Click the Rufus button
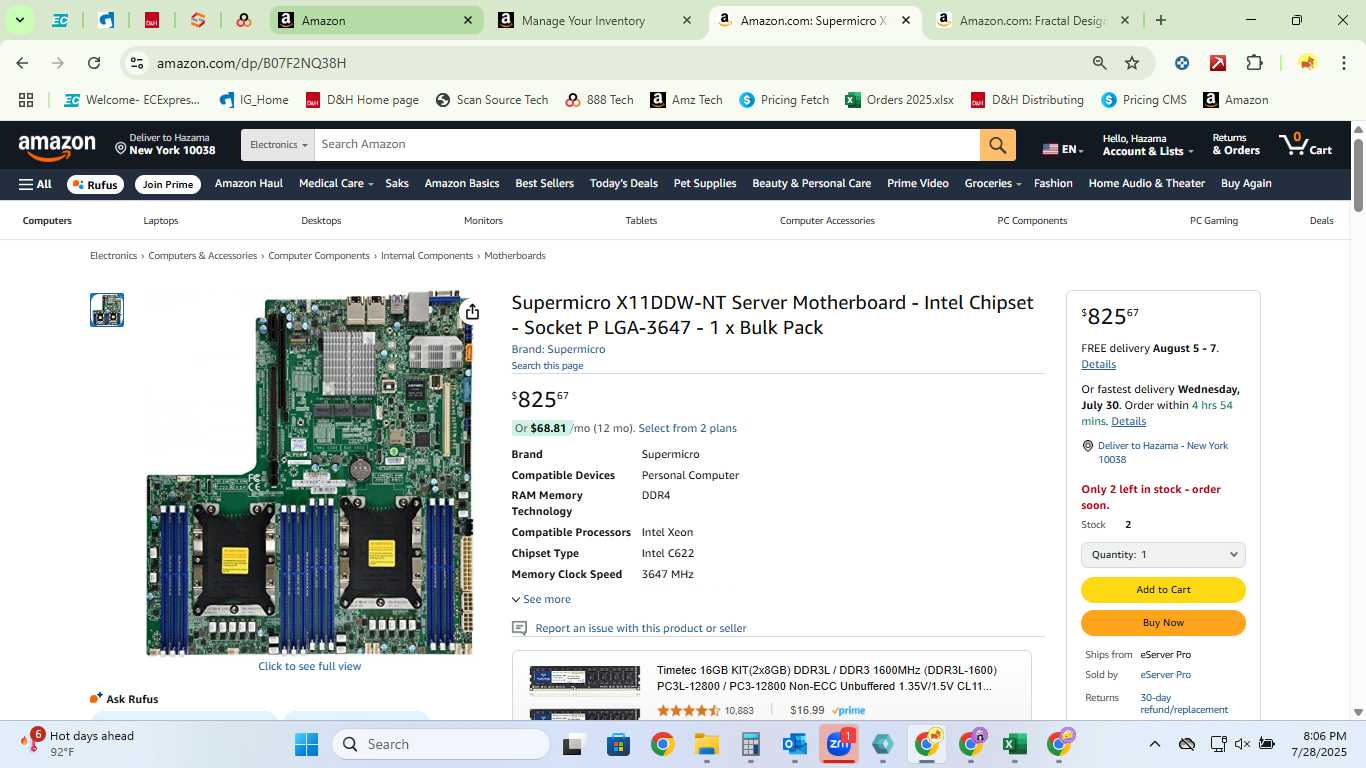Image resolution: width=1366 pixels, height=768 pixels. (95, 184)
